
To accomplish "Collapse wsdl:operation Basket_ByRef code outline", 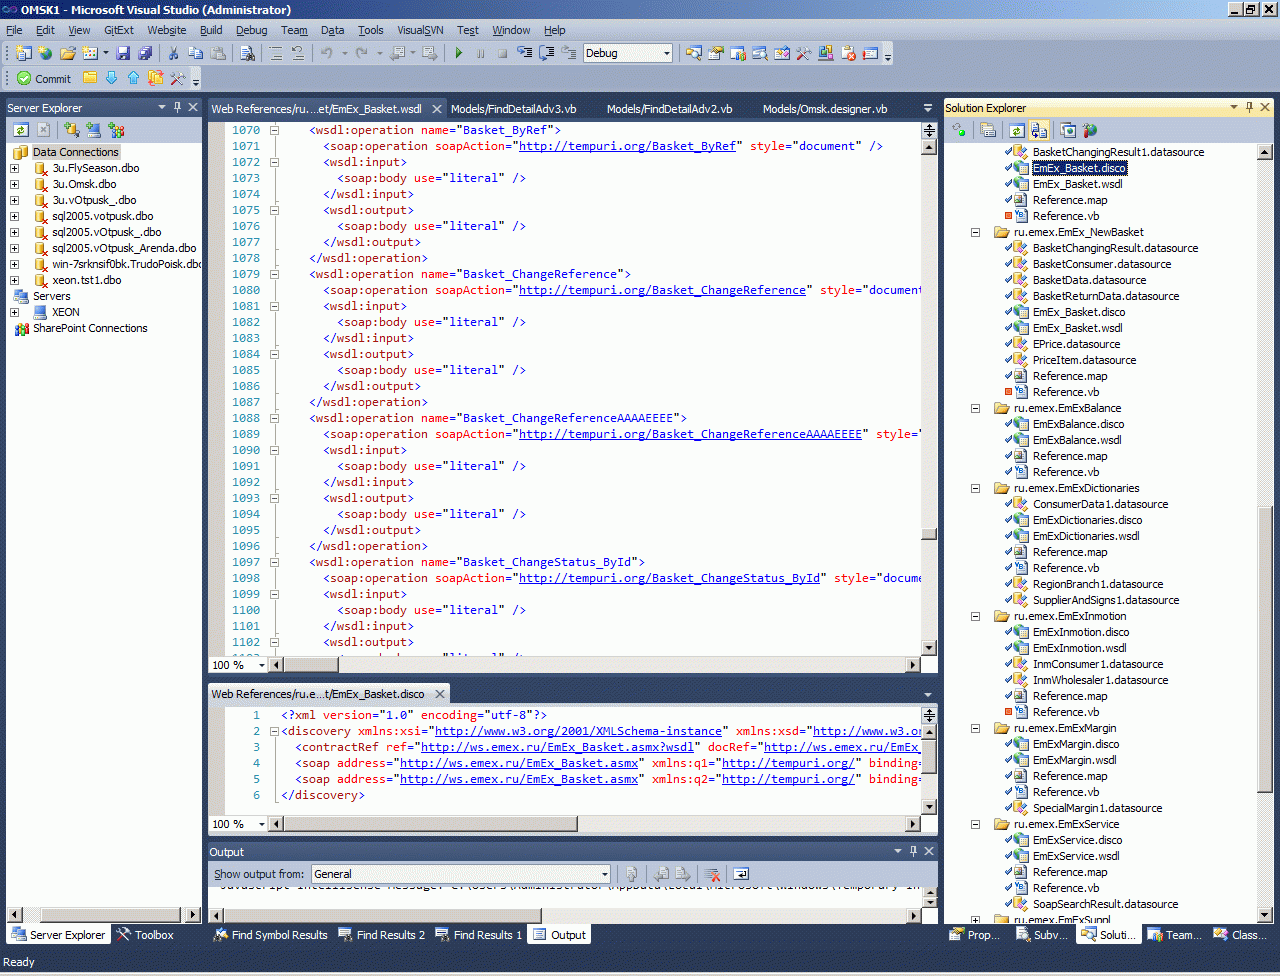I will [274, 130].
